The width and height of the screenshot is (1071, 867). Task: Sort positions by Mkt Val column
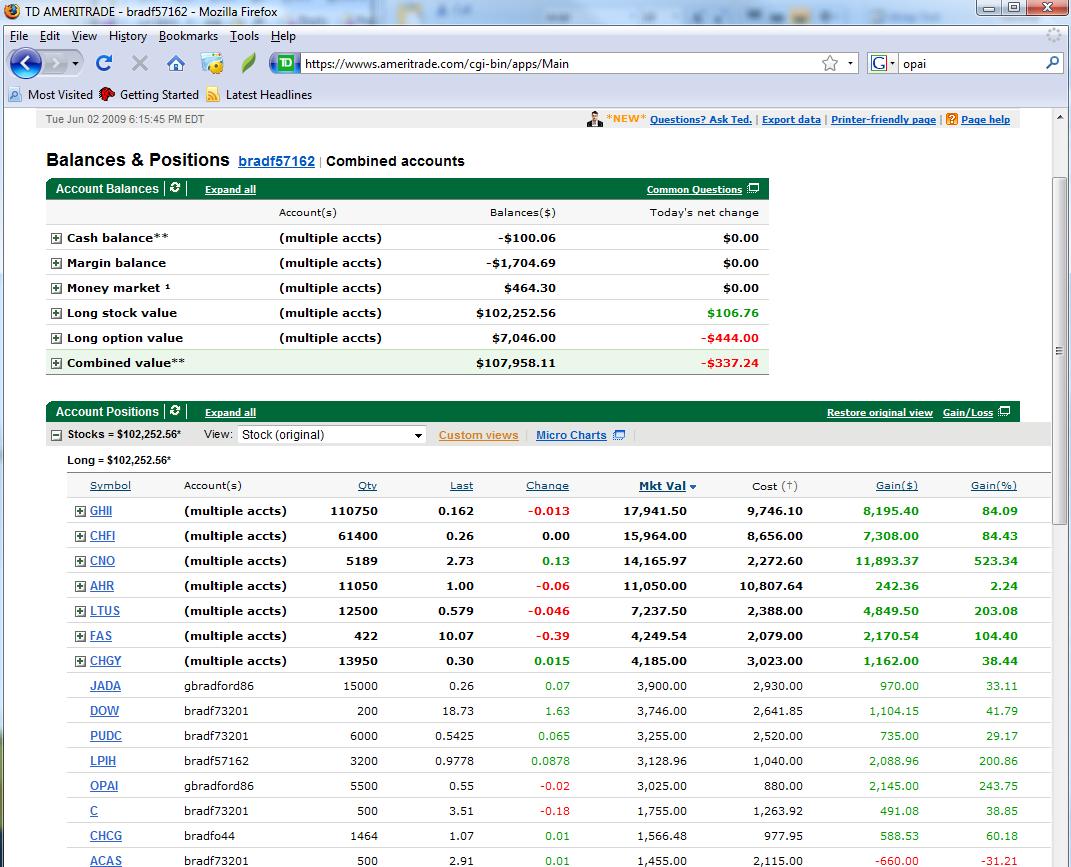662,486
